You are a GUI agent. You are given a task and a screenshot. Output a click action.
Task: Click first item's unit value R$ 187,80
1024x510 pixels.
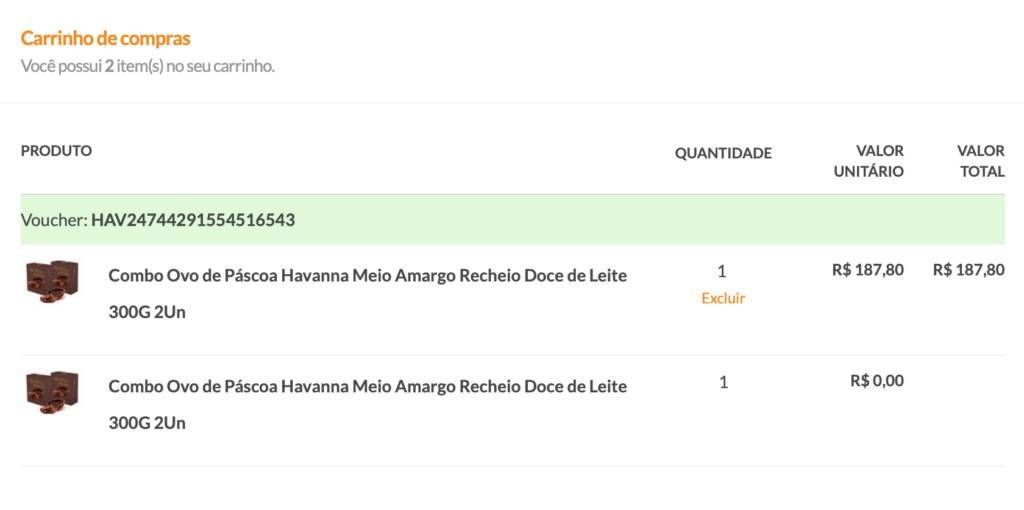(868, 270)
